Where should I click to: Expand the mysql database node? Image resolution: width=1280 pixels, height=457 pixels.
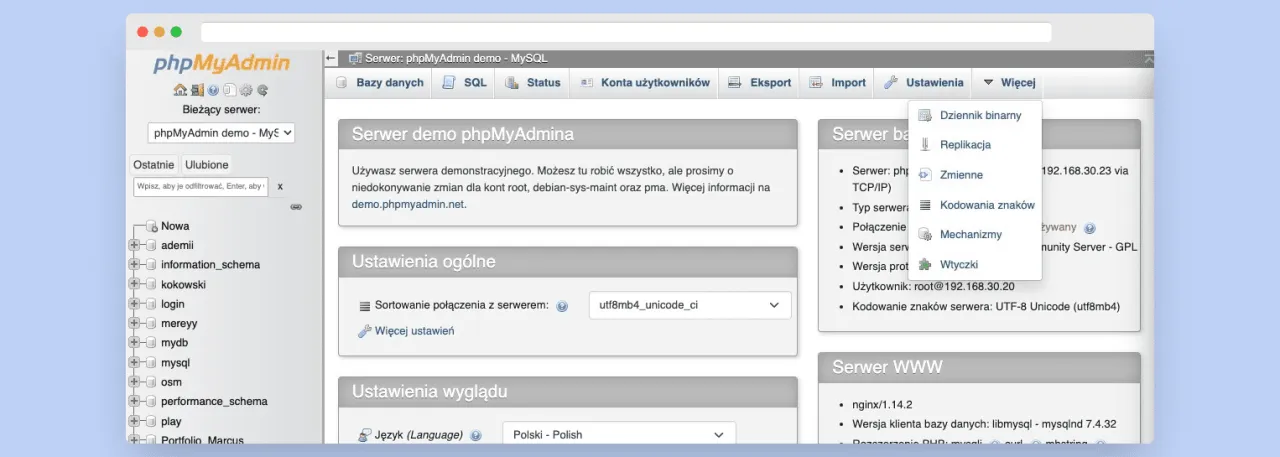click(134, 362)
